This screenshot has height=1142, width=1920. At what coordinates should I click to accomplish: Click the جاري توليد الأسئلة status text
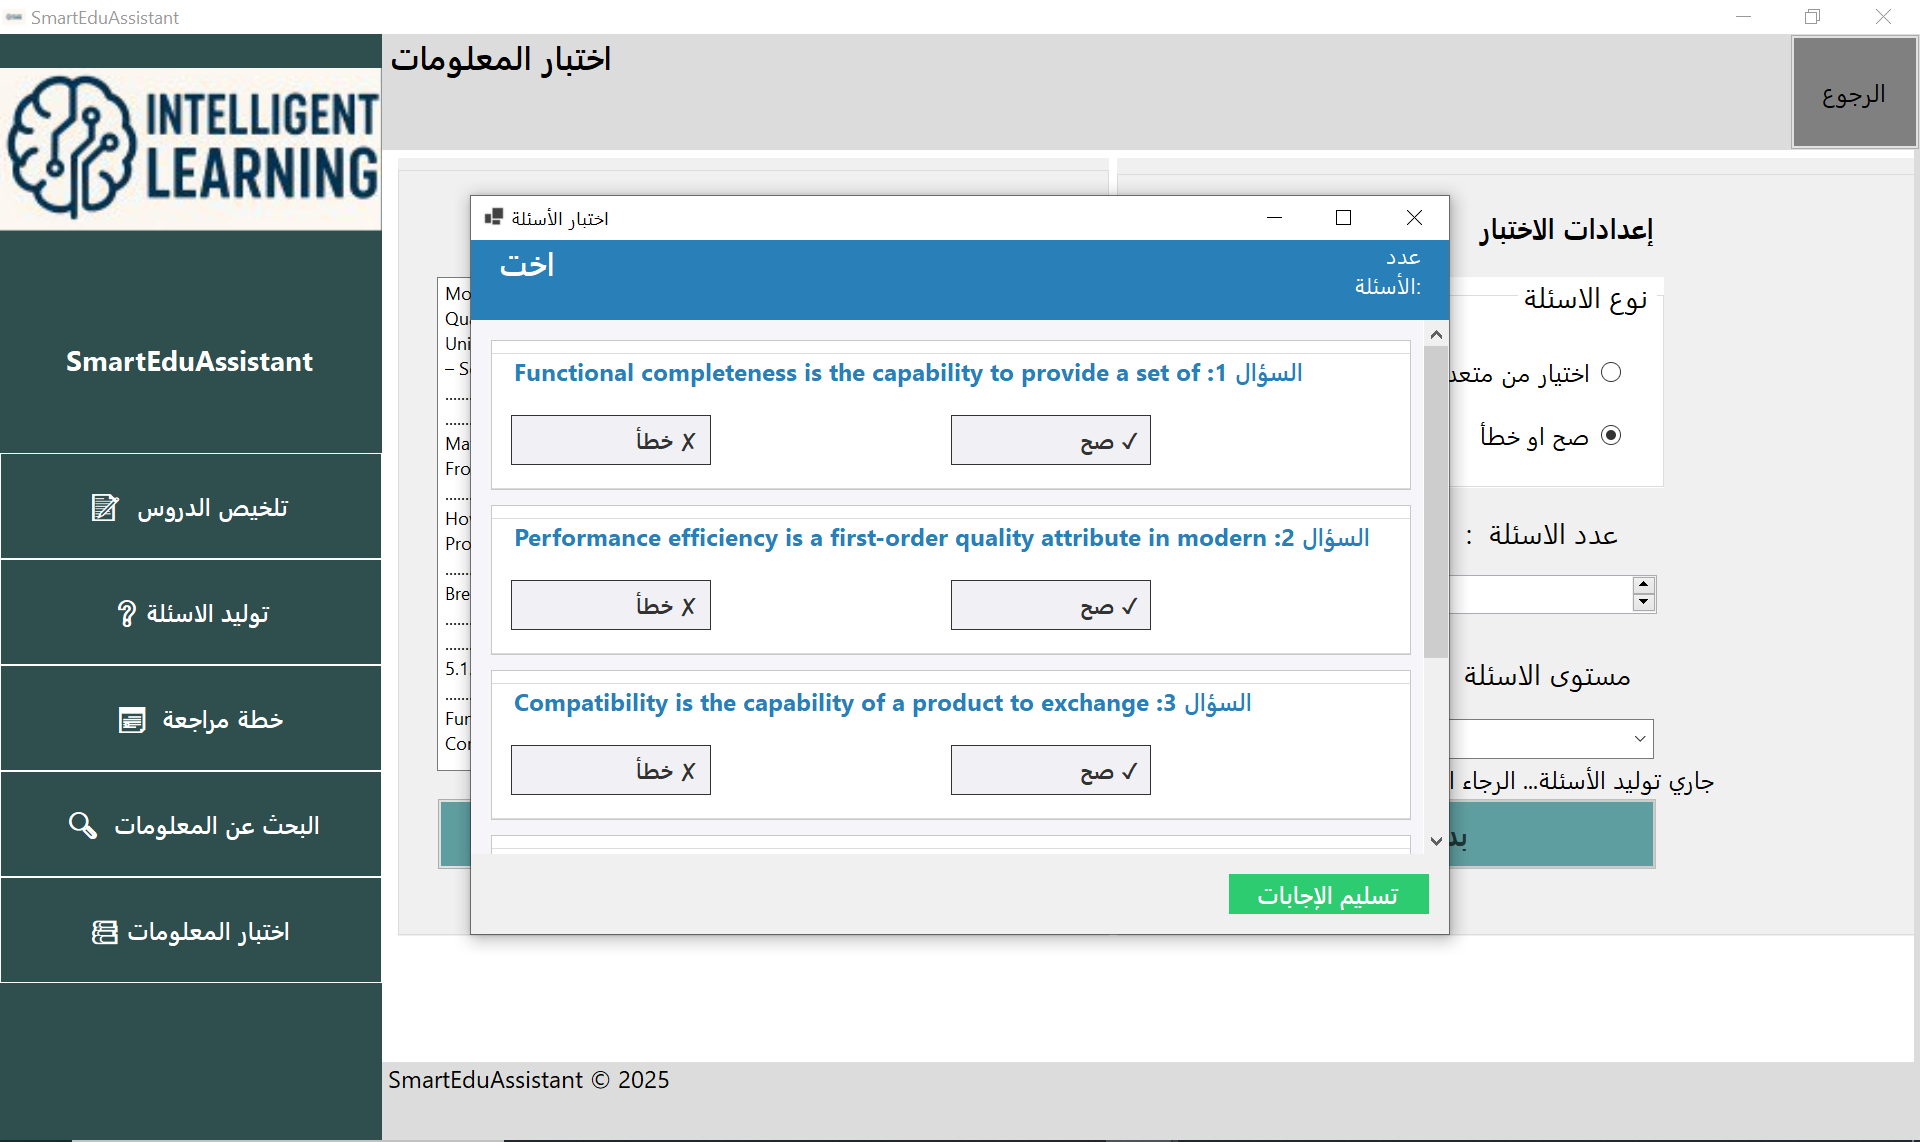click(x=1582, y=780)
